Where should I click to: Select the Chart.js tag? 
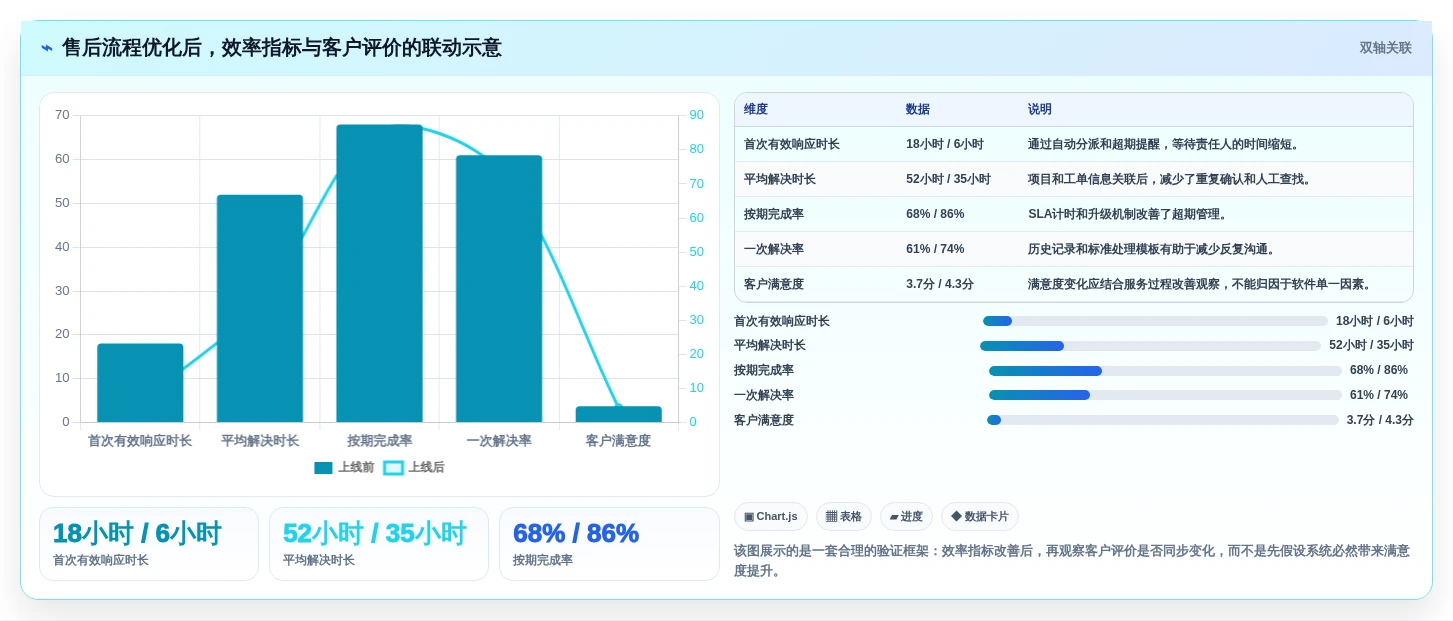771,516
